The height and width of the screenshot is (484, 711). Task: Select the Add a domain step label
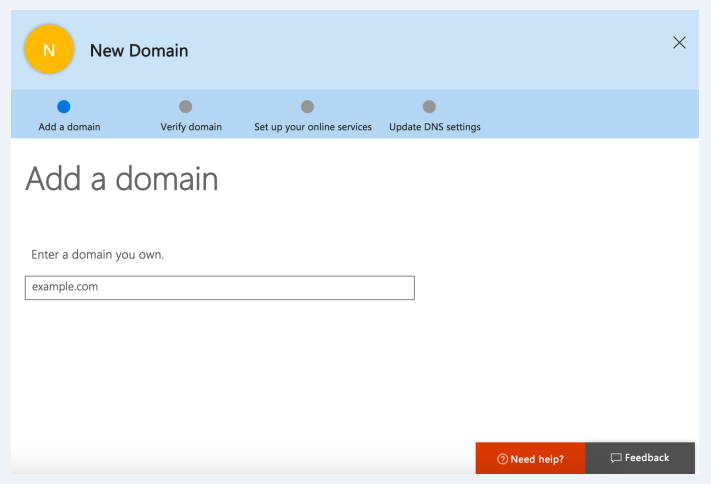[69, 127]
